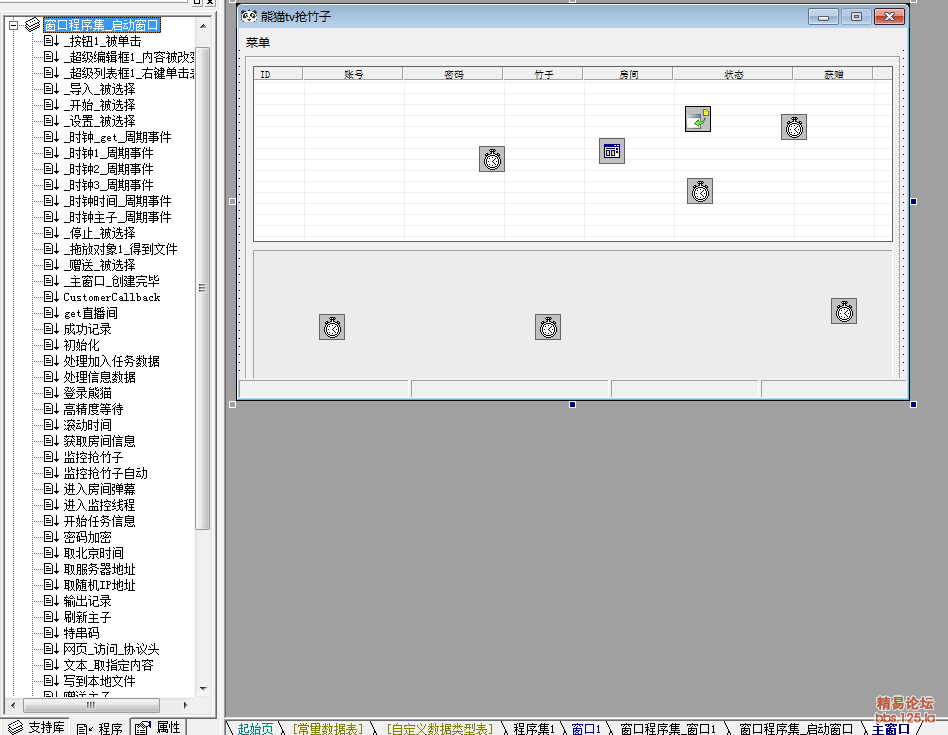Click the 状态 column header
This screenshot has height=735, width=948.
pos(733,74)
